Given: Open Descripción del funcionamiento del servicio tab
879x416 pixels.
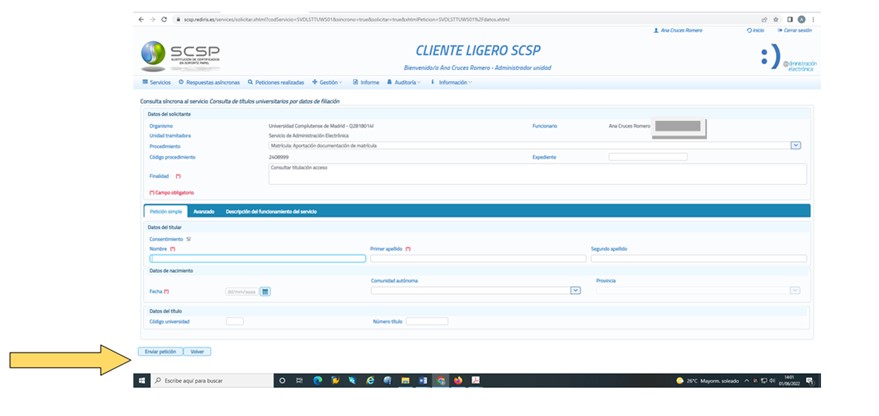Looking at the screenshot, I should pos(271,211).
